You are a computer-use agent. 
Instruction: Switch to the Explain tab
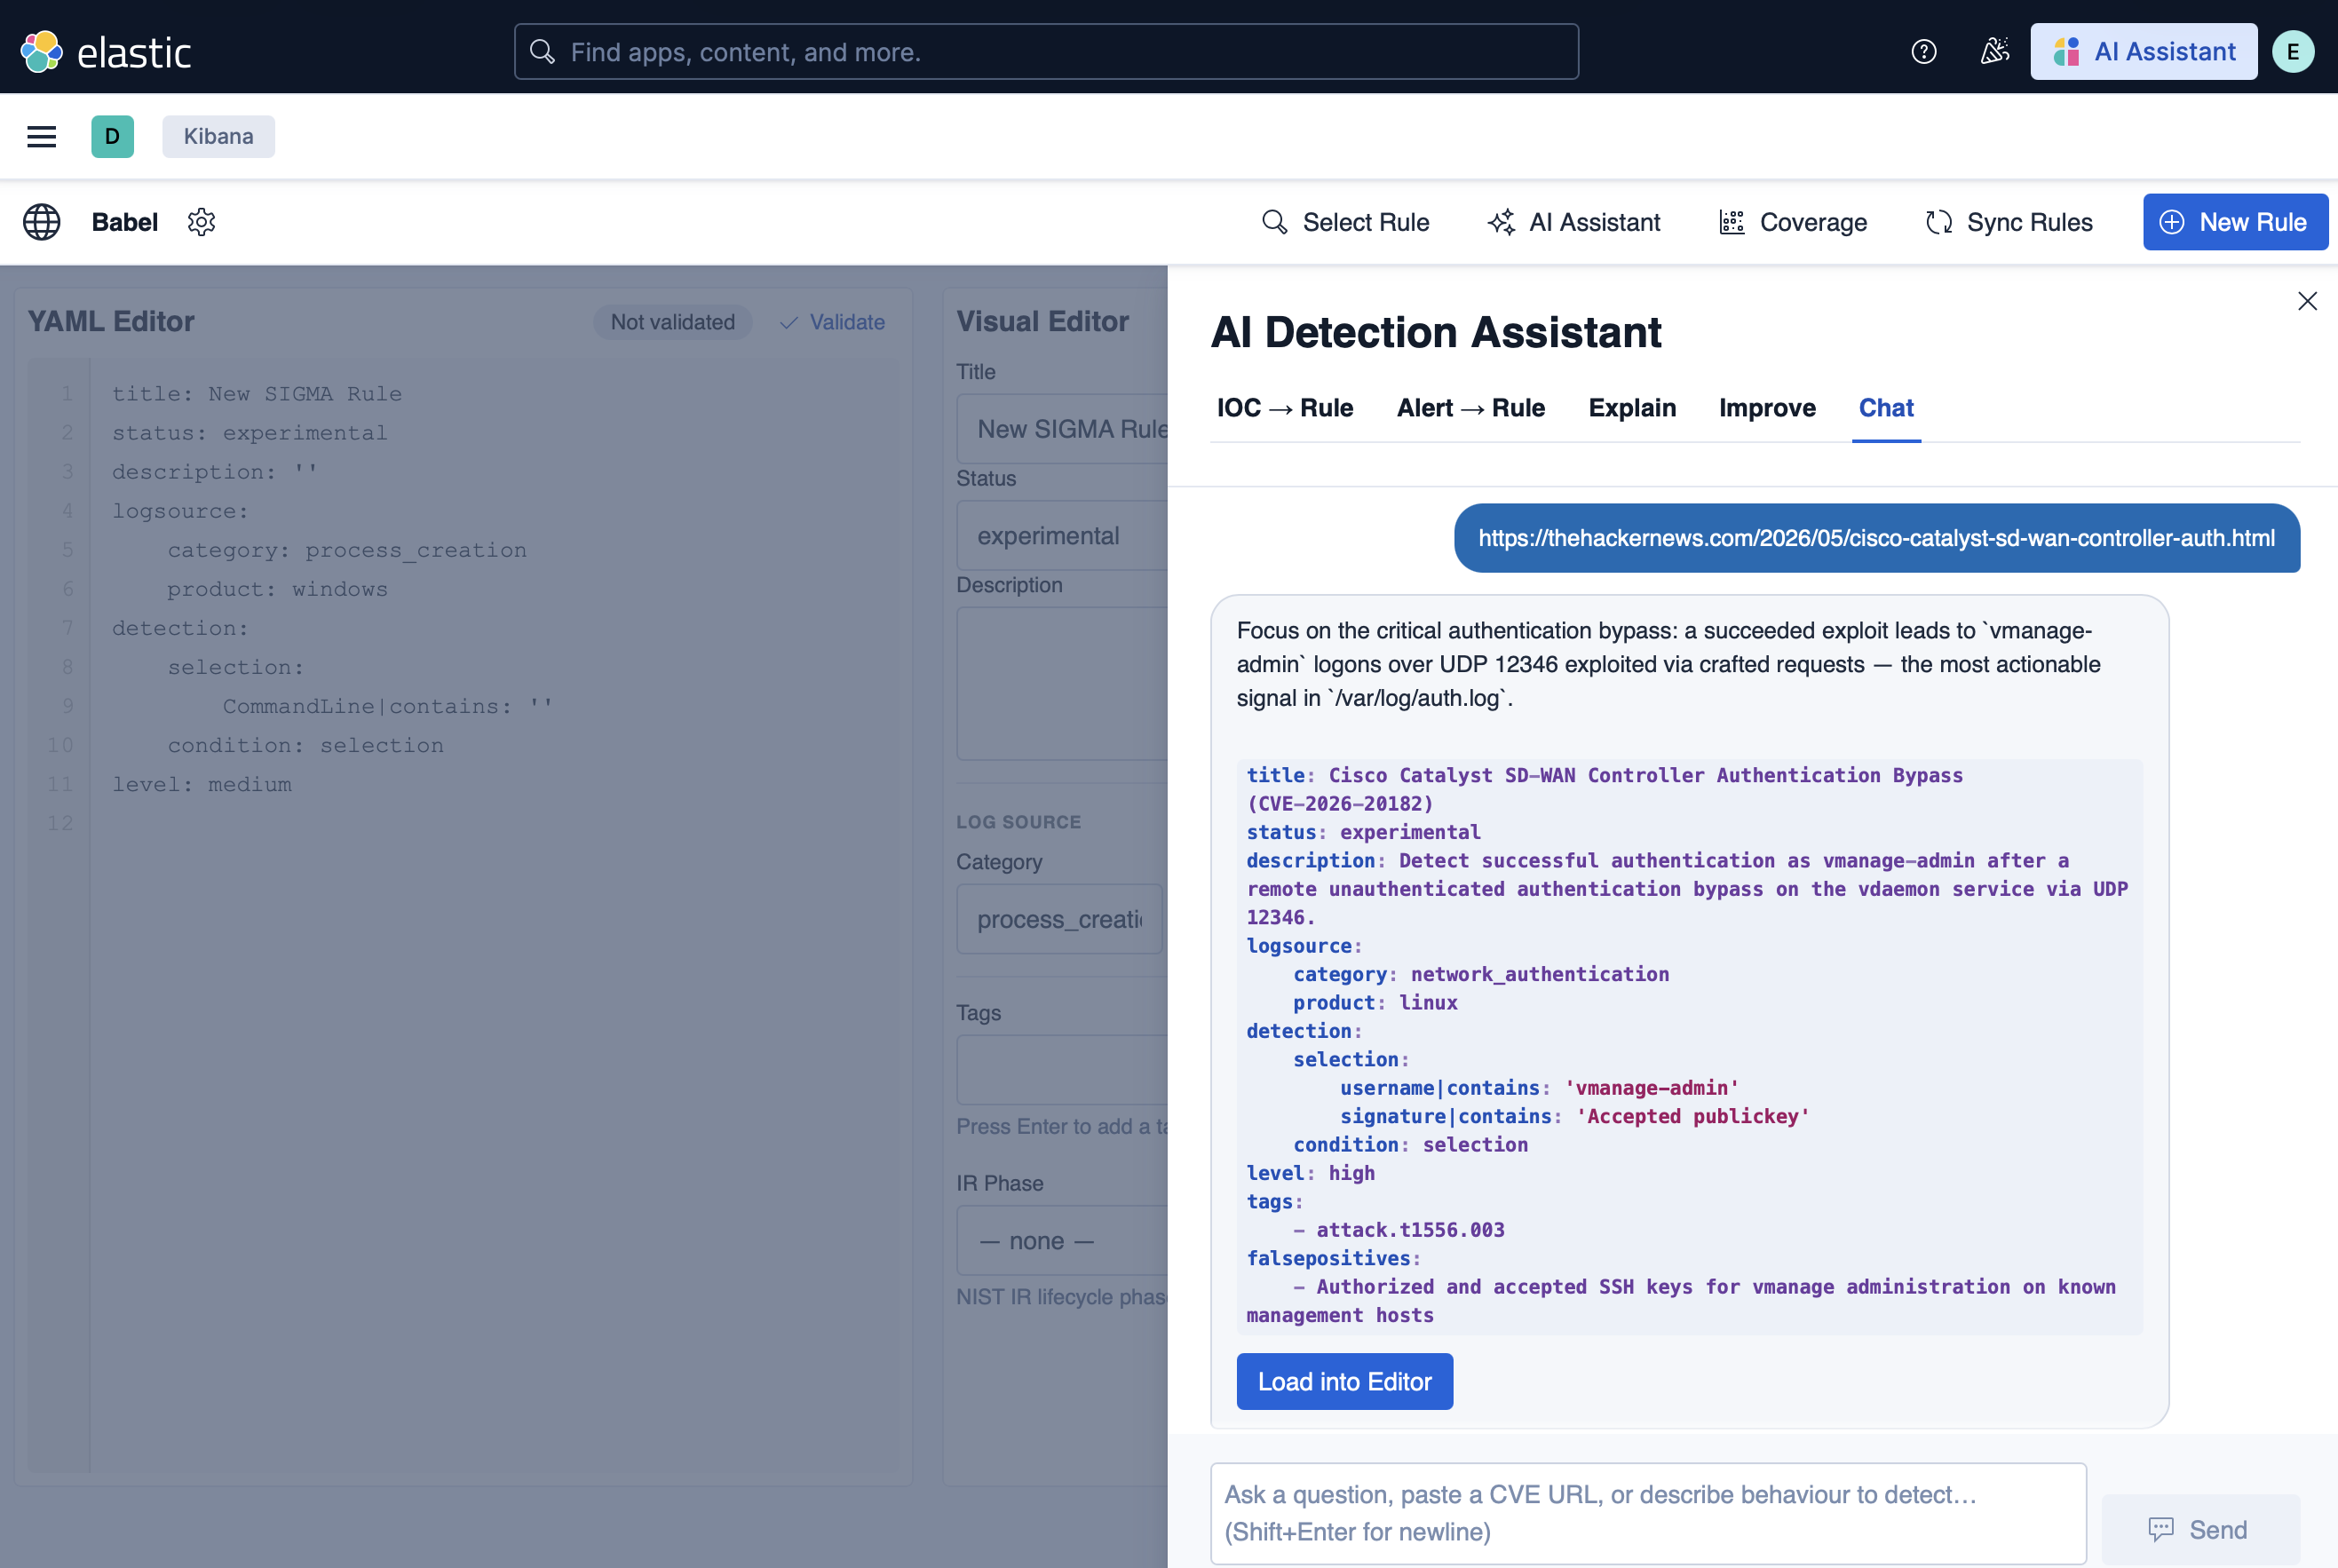point(1632,408)
